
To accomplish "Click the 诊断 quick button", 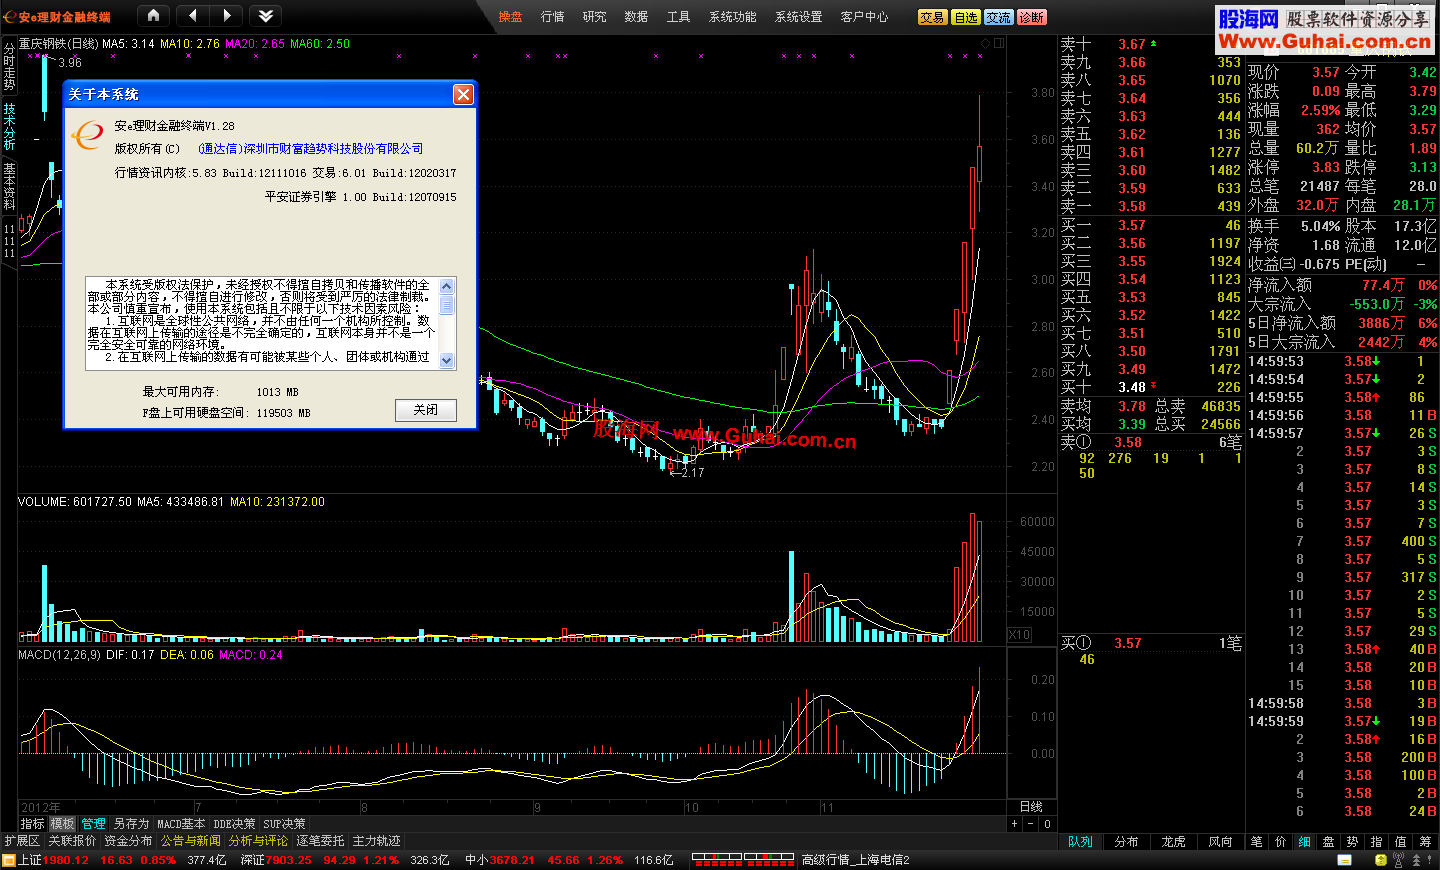I will (x=1031, y=17).
